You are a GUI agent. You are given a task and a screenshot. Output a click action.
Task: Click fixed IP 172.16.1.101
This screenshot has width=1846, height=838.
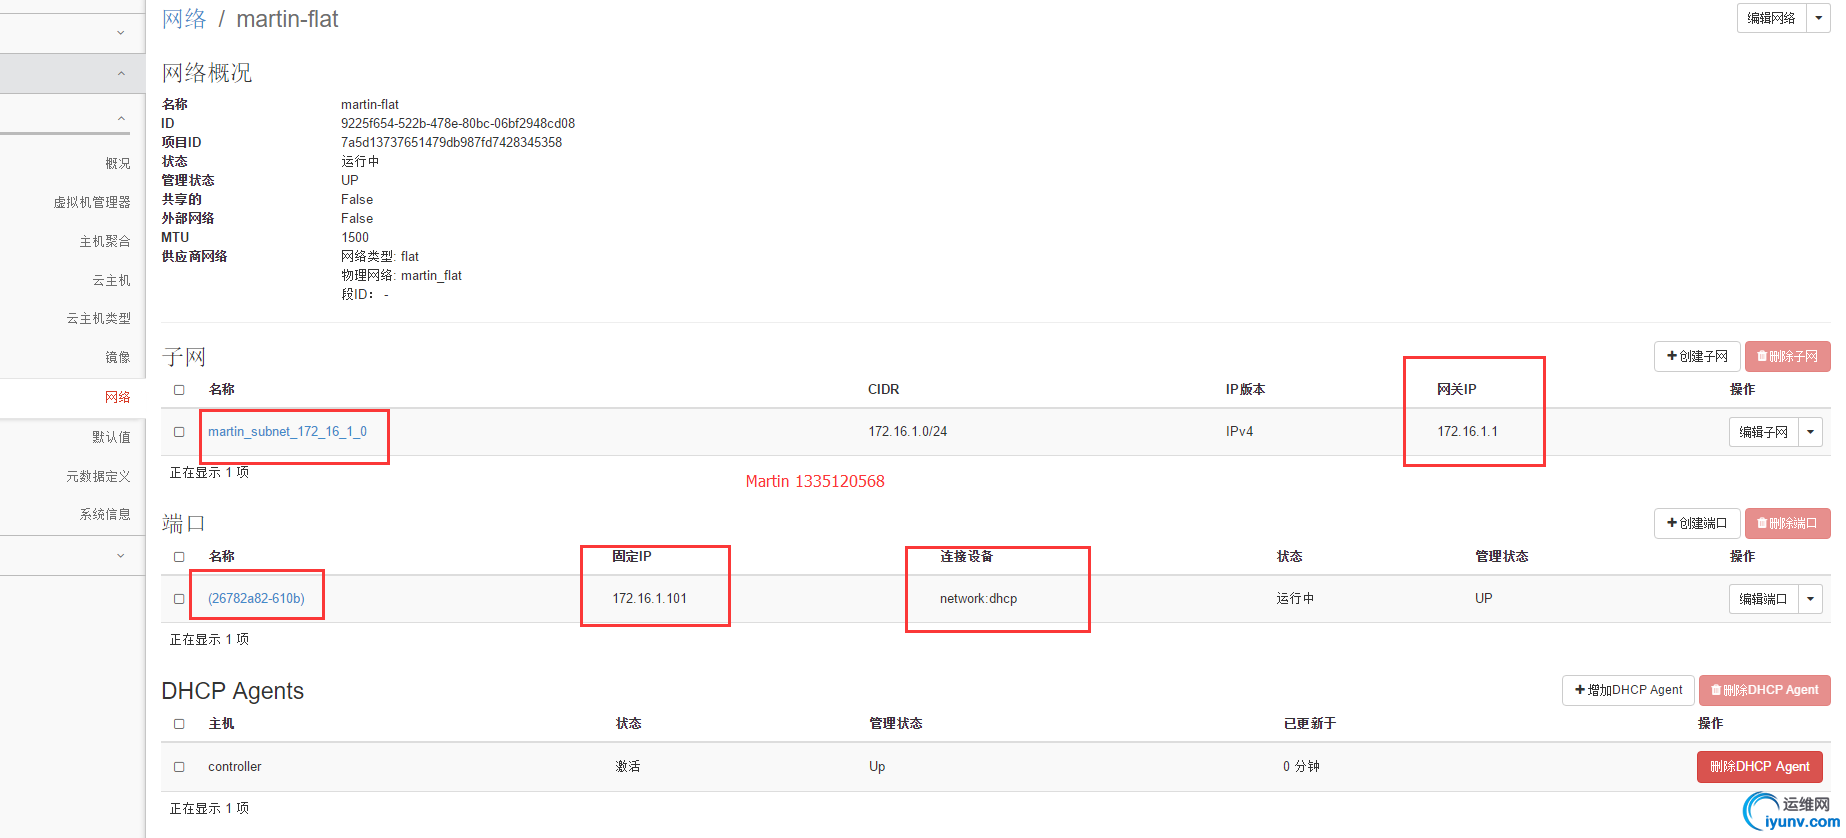[x=649, y=599]
